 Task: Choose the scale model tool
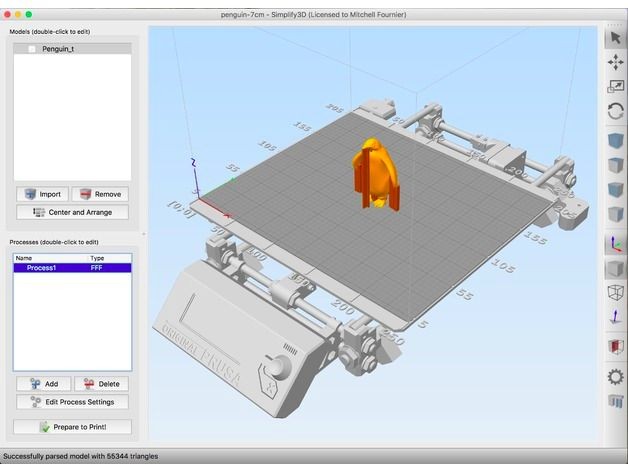615,87
